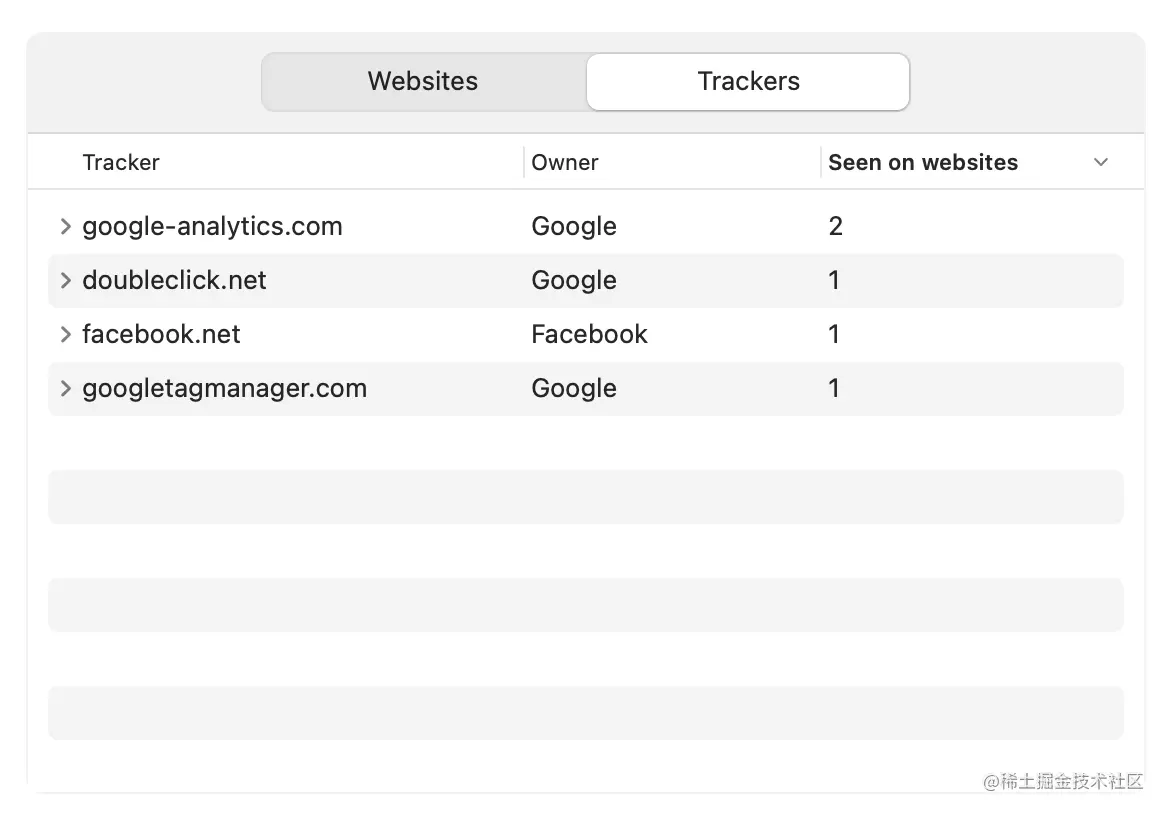Expand the facebook.net disclosure arrow
Image resolution: width=1166 pixels, height=814 pixels.
point(65,335)
